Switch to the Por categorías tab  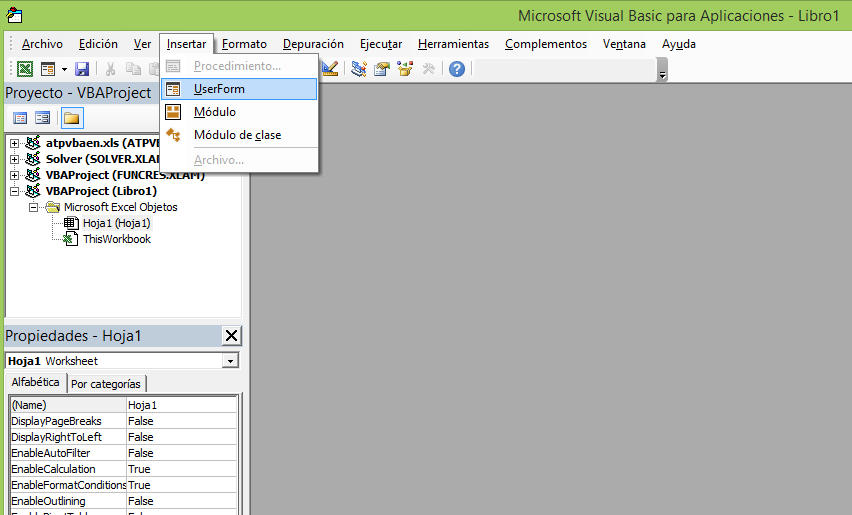pos(106,384)
